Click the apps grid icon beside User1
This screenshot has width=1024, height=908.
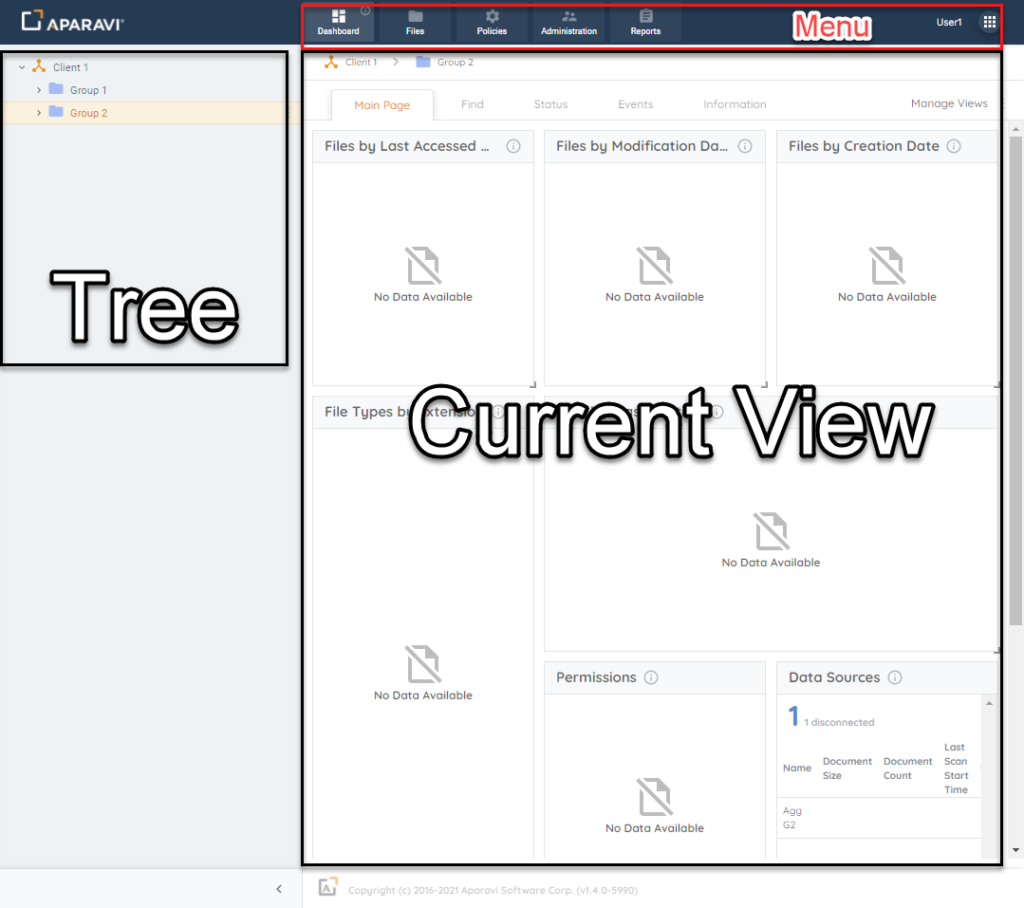pos(990,22)
